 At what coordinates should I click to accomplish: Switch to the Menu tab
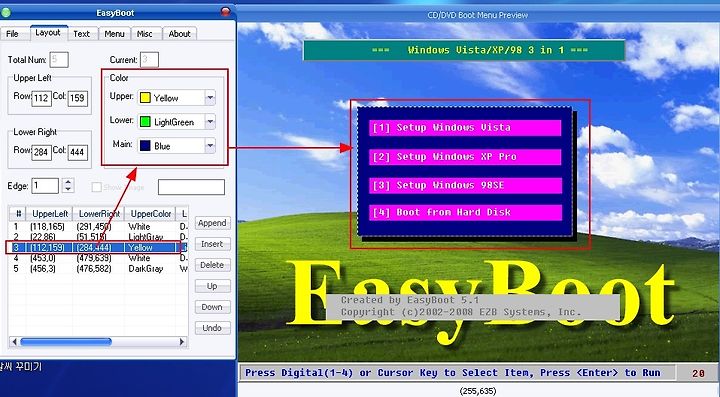[114, 34]
